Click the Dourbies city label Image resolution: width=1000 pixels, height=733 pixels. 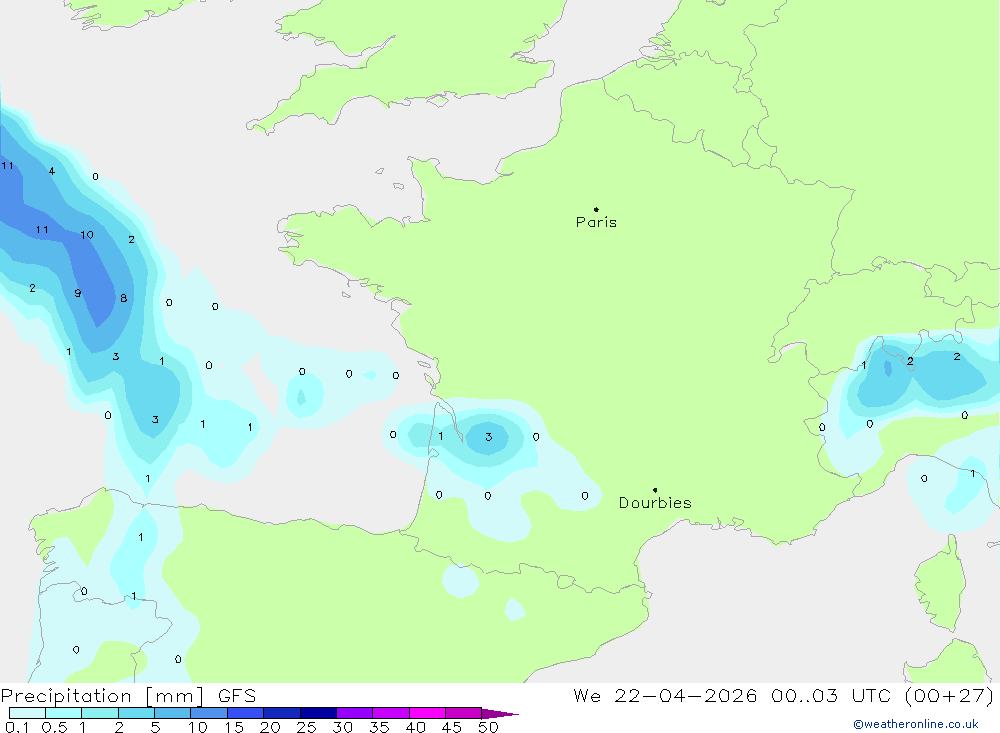[655, 503]
